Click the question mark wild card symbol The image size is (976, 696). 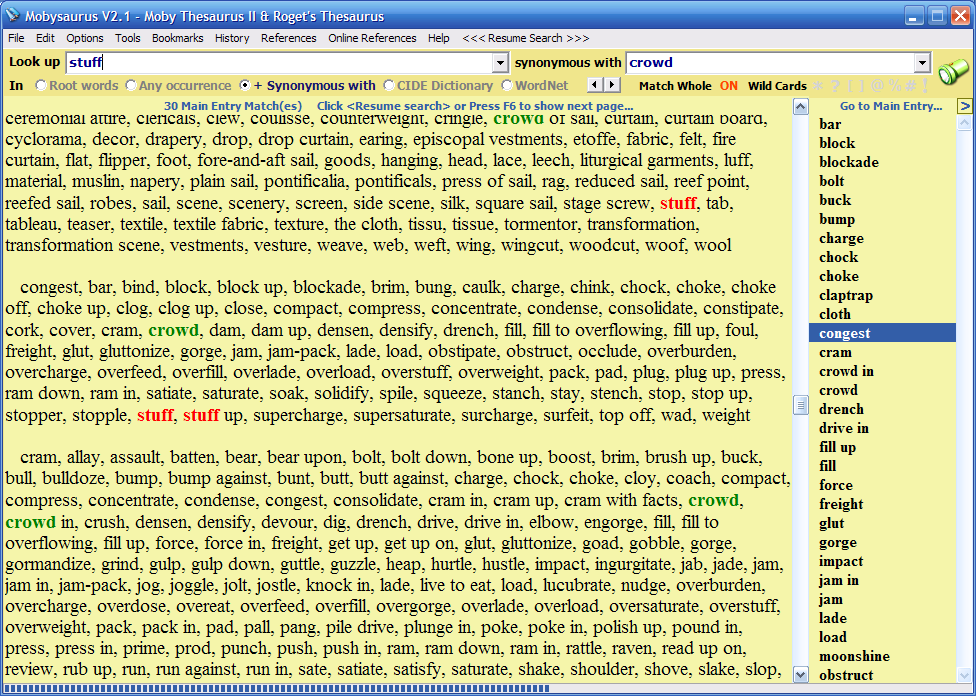point(835,85)
